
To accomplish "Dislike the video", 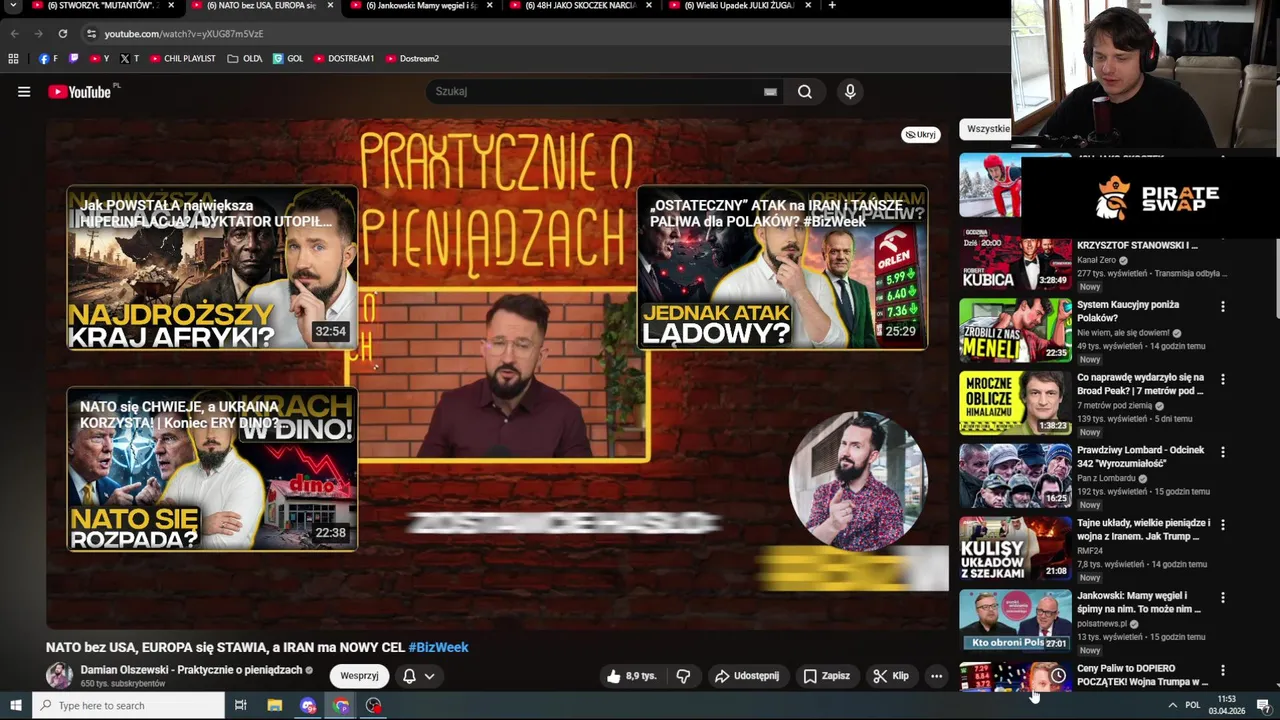I will [683, 676].
